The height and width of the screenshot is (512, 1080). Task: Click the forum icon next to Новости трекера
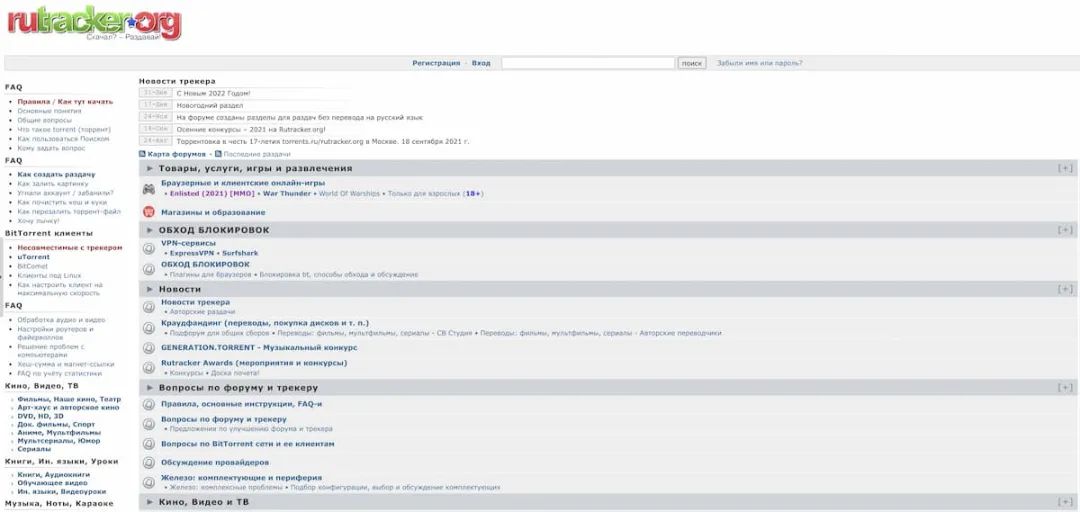149,306
